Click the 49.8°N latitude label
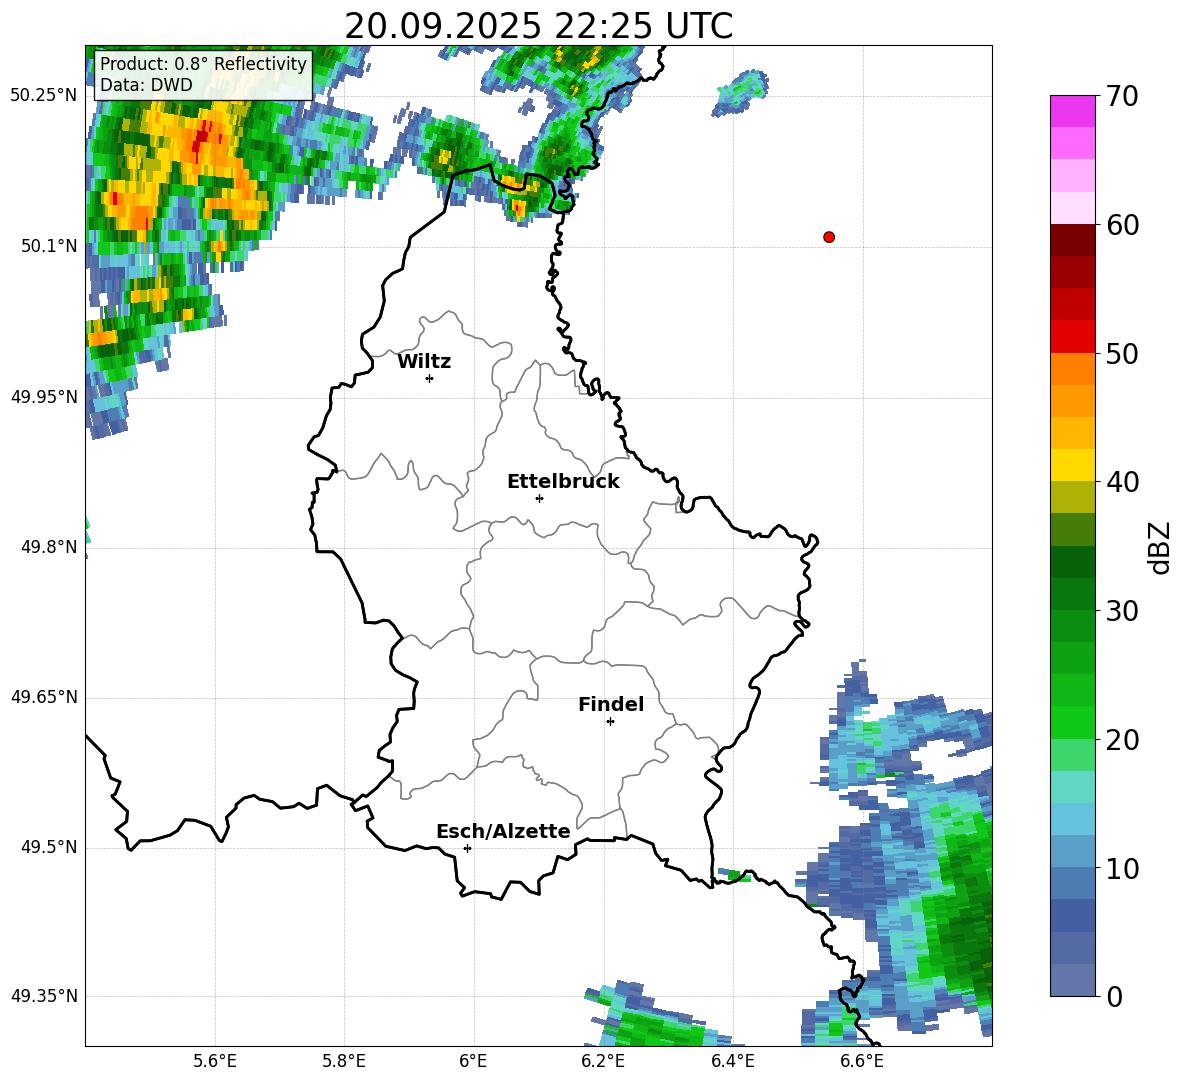 pos(49,547)
